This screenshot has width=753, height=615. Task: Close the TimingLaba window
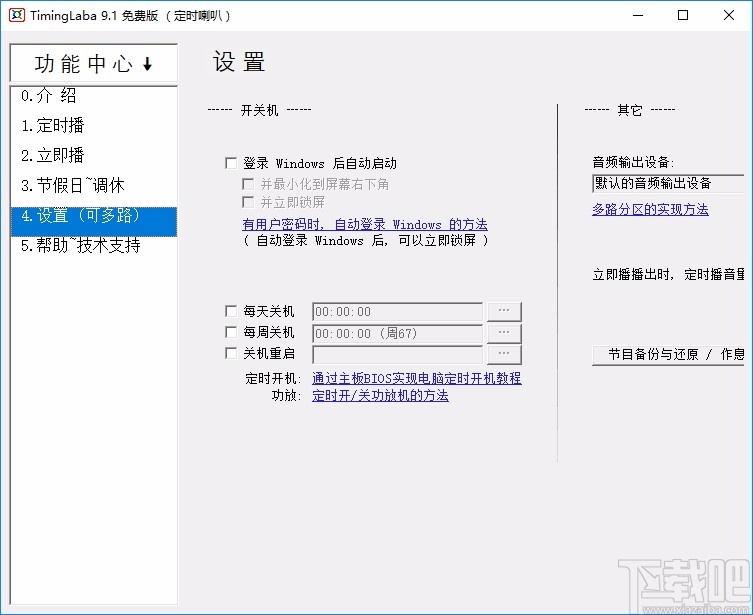[x=729, y=15]
